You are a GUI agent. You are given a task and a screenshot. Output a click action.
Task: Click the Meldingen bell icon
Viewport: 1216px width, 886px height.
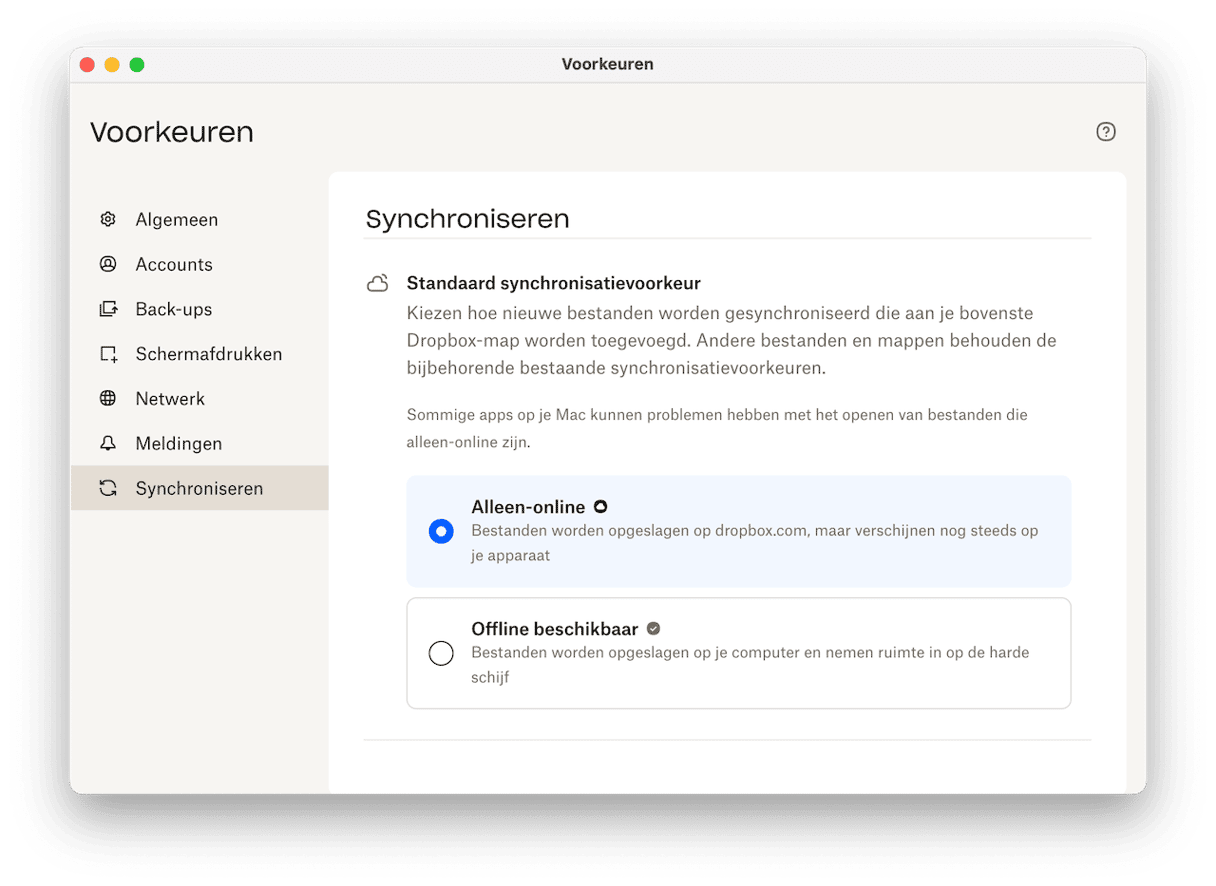tap(108, 443)
